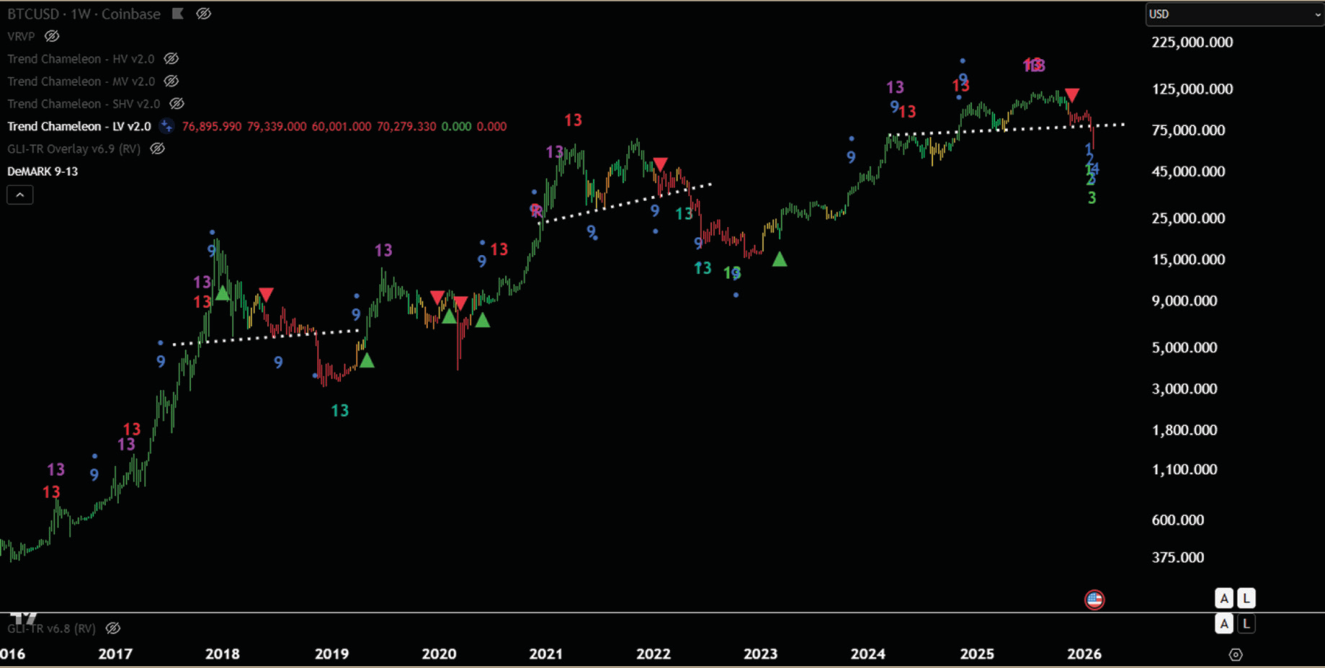Select the GLI-TR Overlay v6.9 (RV) label

[74, 149]
